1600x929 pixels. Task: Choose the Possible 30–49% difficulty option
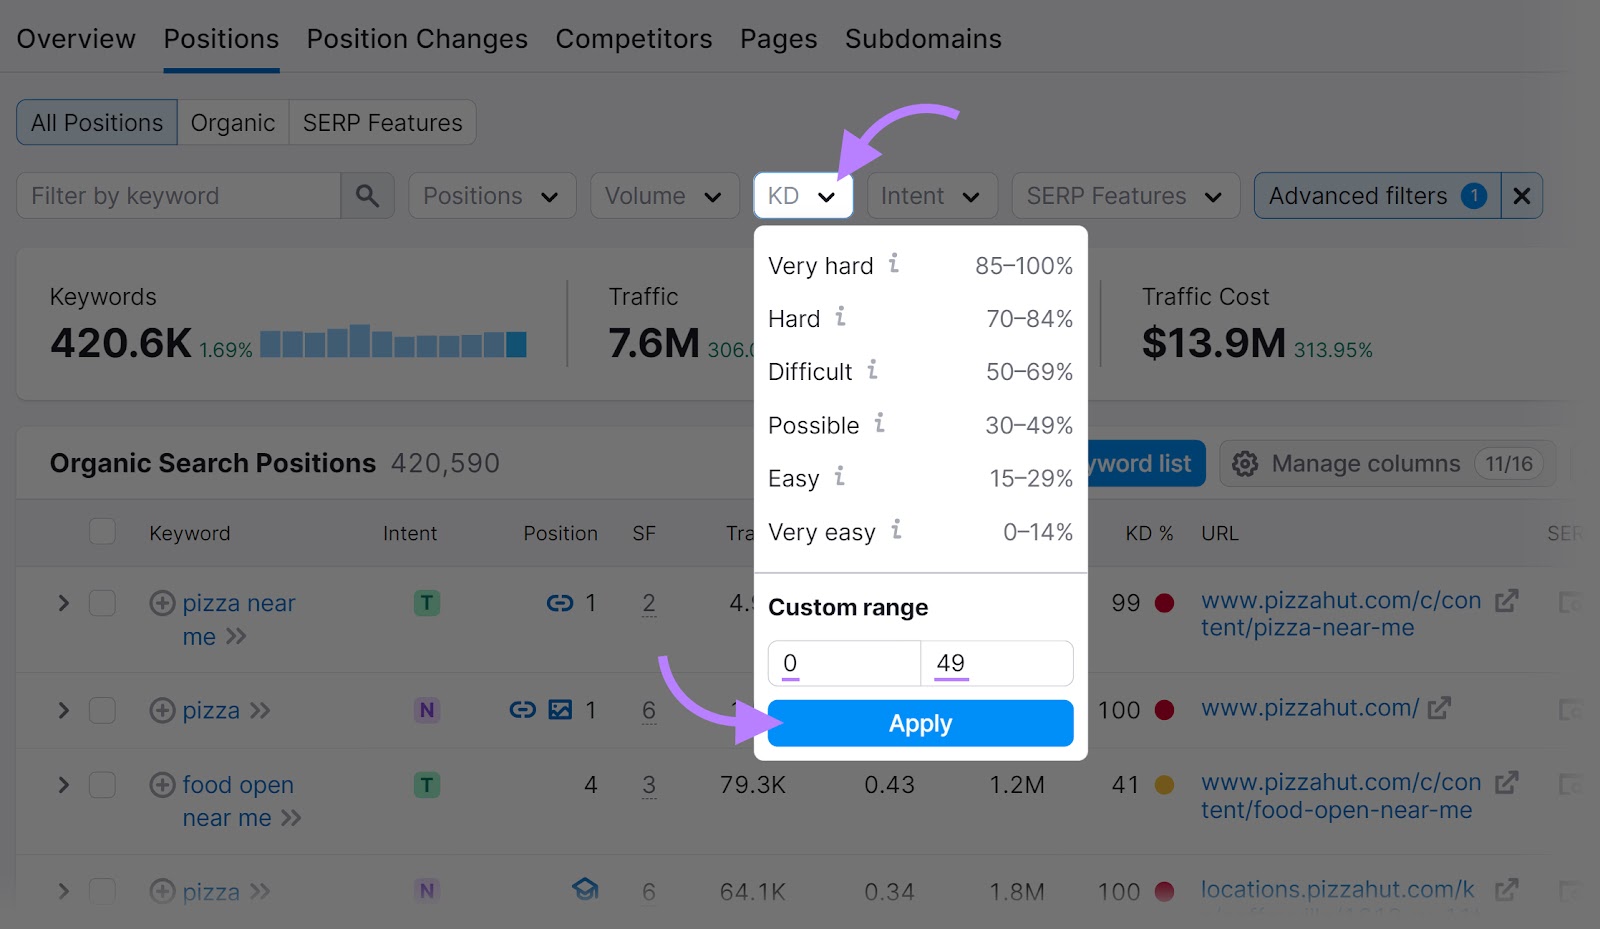point(919,425)
